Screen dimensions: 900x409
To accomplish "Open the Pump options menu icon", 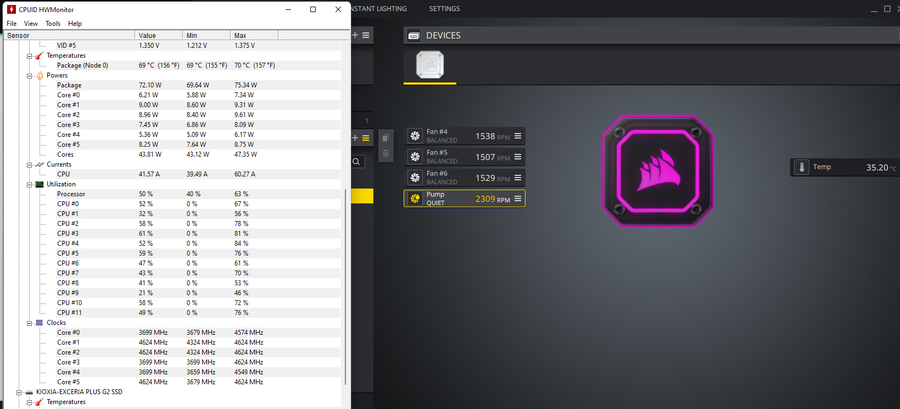I will tap(518, 198).
